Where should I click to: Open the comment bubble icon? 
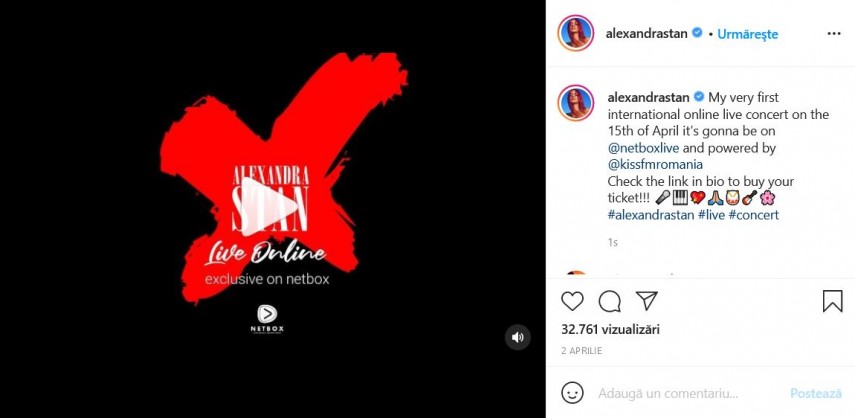(x=609, y=301)
